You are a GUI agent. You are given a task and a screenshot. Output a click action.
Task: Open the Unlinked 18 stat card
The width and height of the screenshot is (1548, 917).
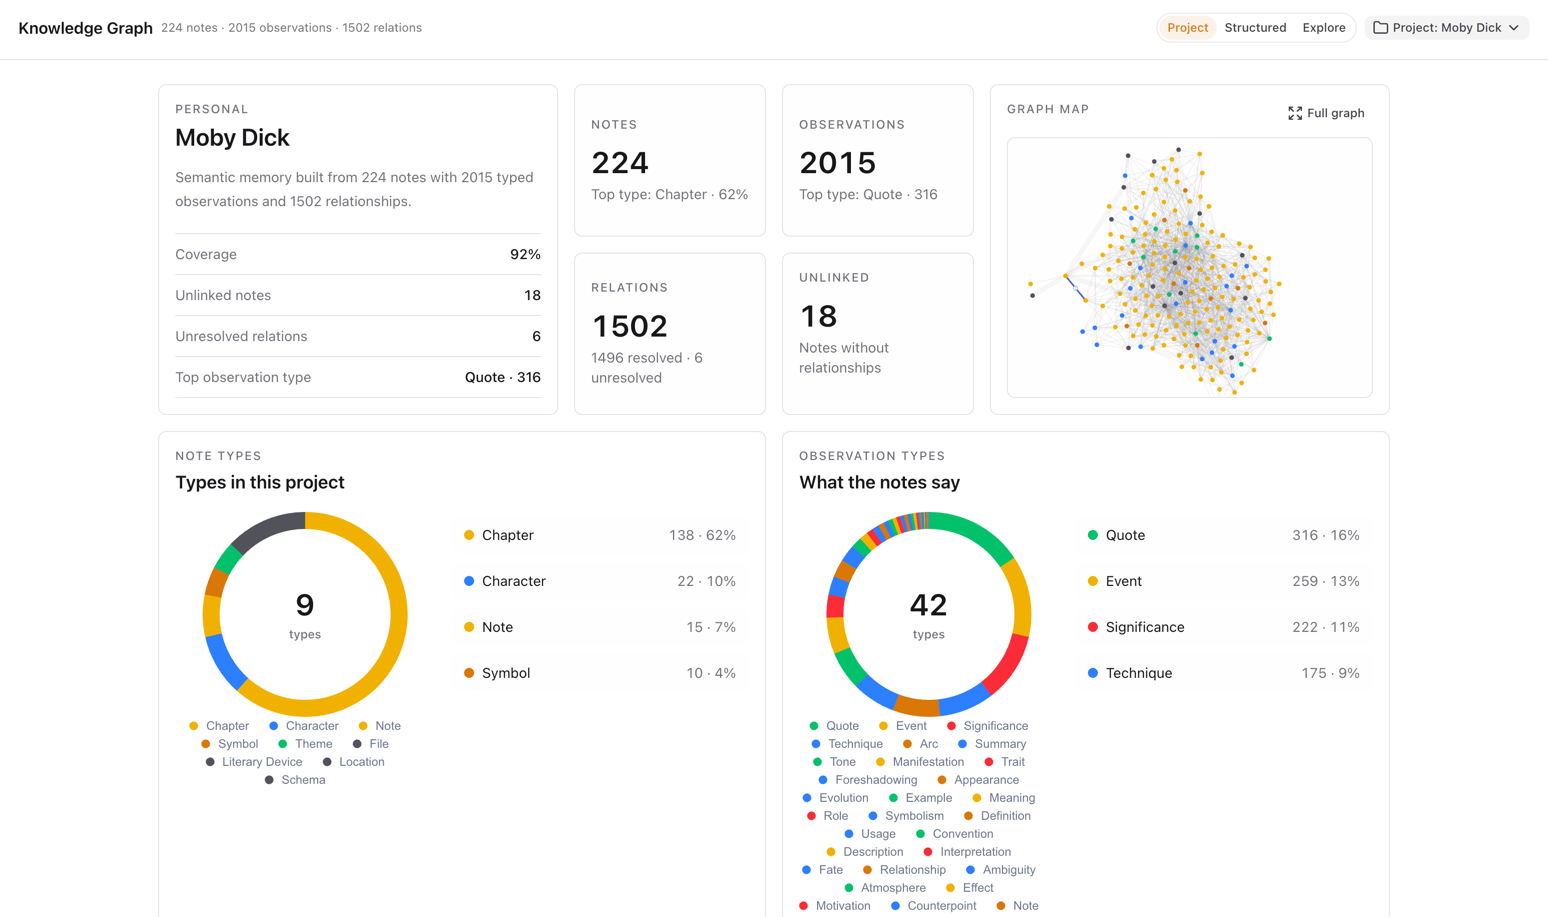point(878,334)
